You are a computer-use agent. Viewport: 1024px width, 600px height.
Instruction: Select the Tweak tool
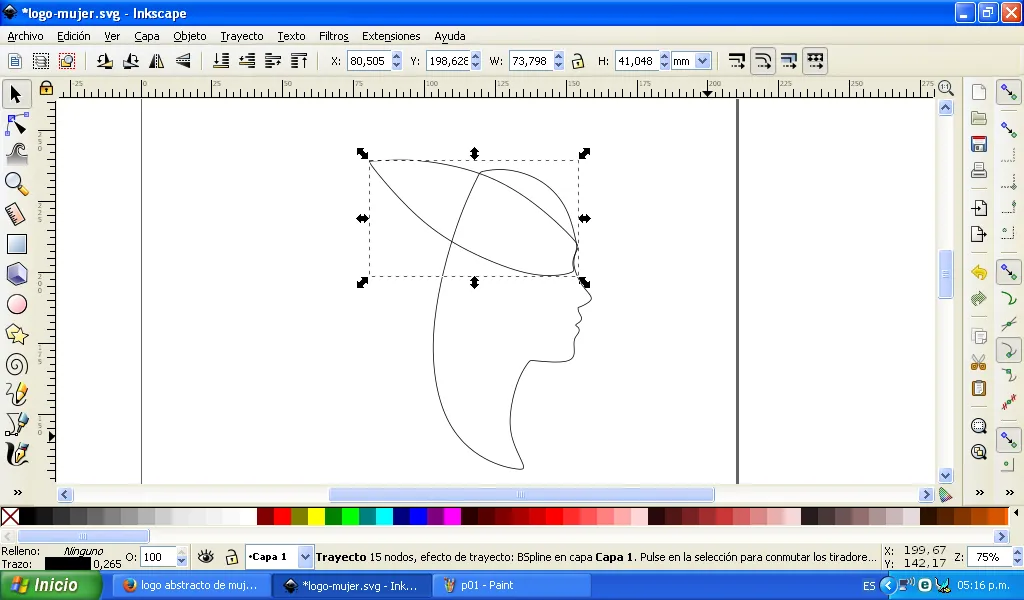(x=16, y=153)
